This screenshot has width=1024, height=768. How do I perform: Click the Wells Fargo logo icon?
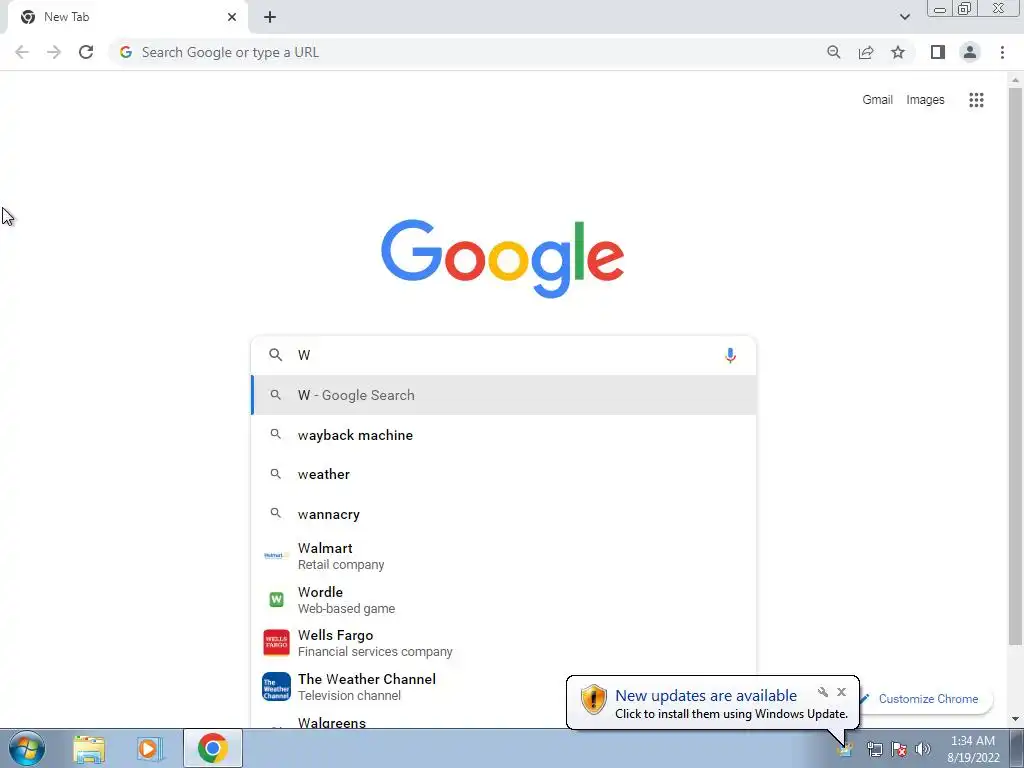276,643
